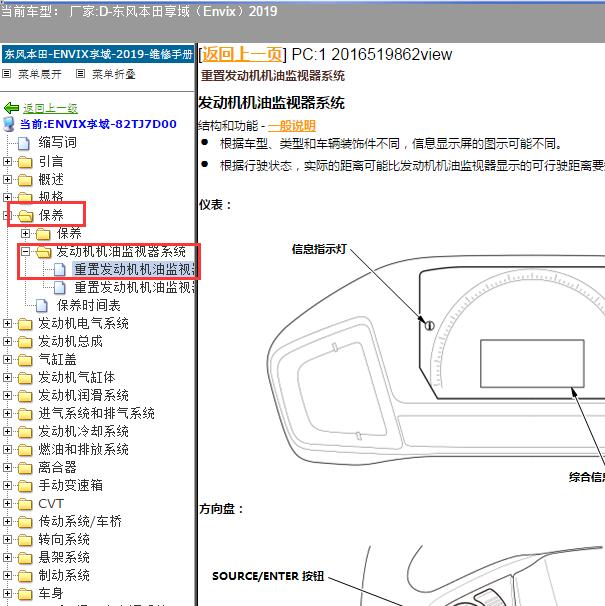Open the second 重置发动机机油监视 item
The width and height of the screenshot is (605, 606).
point(134,288)
